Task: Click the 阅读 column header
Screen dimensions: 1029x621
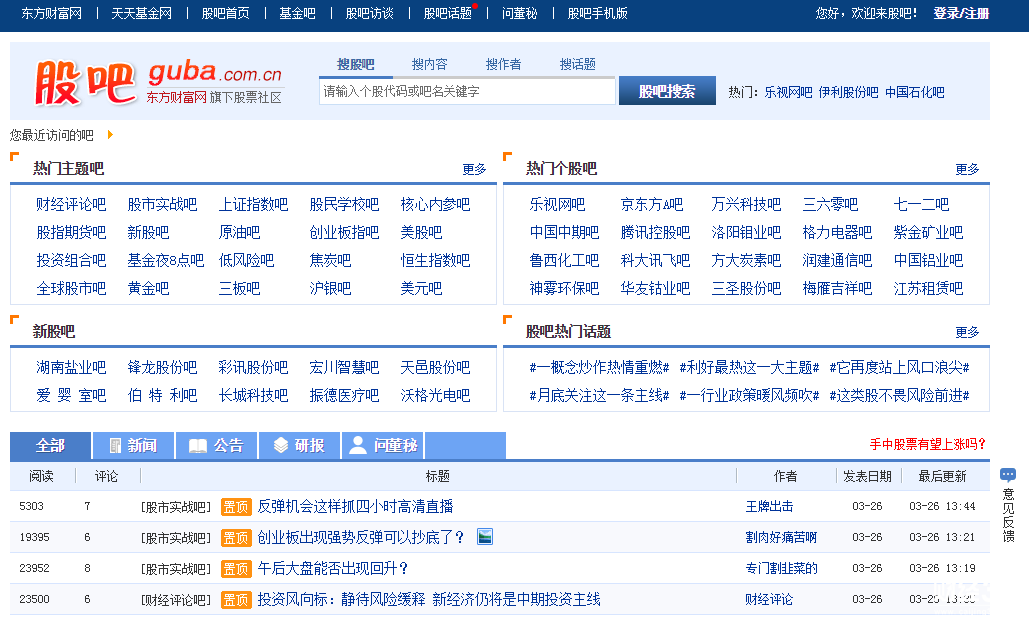Action: (x=41, y=476)
